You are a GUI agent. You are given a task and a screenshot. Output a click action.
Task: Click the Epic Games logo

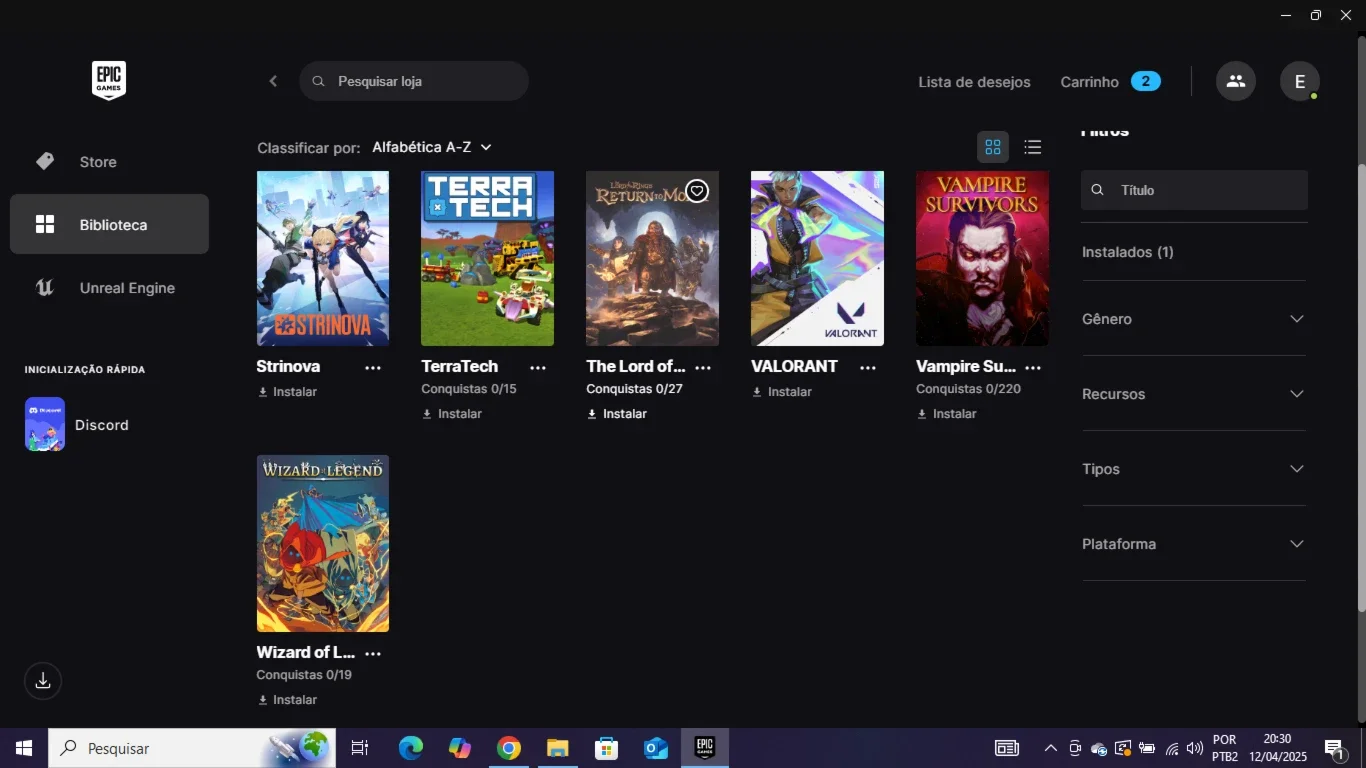(109, 81)
